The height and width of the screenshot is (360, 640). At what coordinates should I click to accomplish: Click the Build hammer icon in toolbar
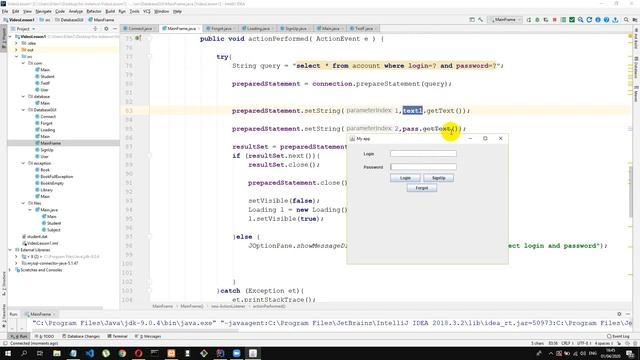coord(480,20)
